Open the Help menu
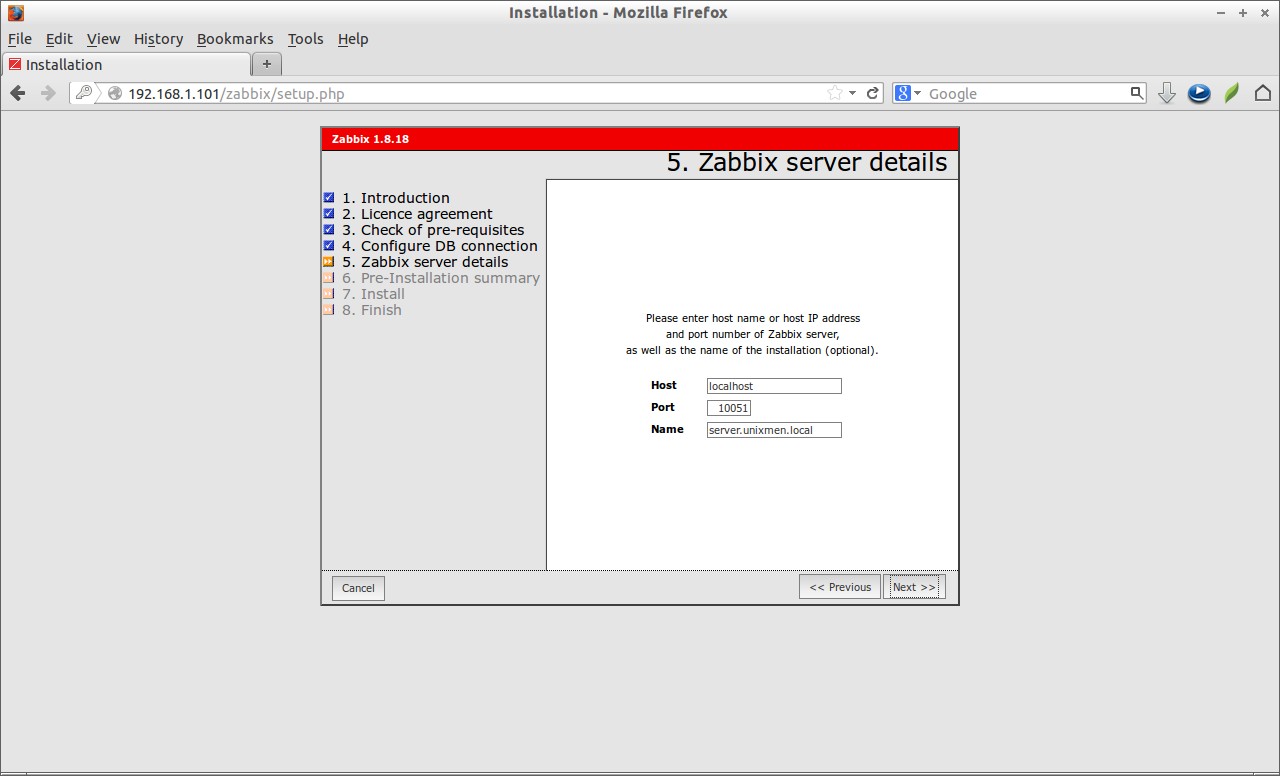The height and width of the screenshot is (776, 1280). (353, 39)
